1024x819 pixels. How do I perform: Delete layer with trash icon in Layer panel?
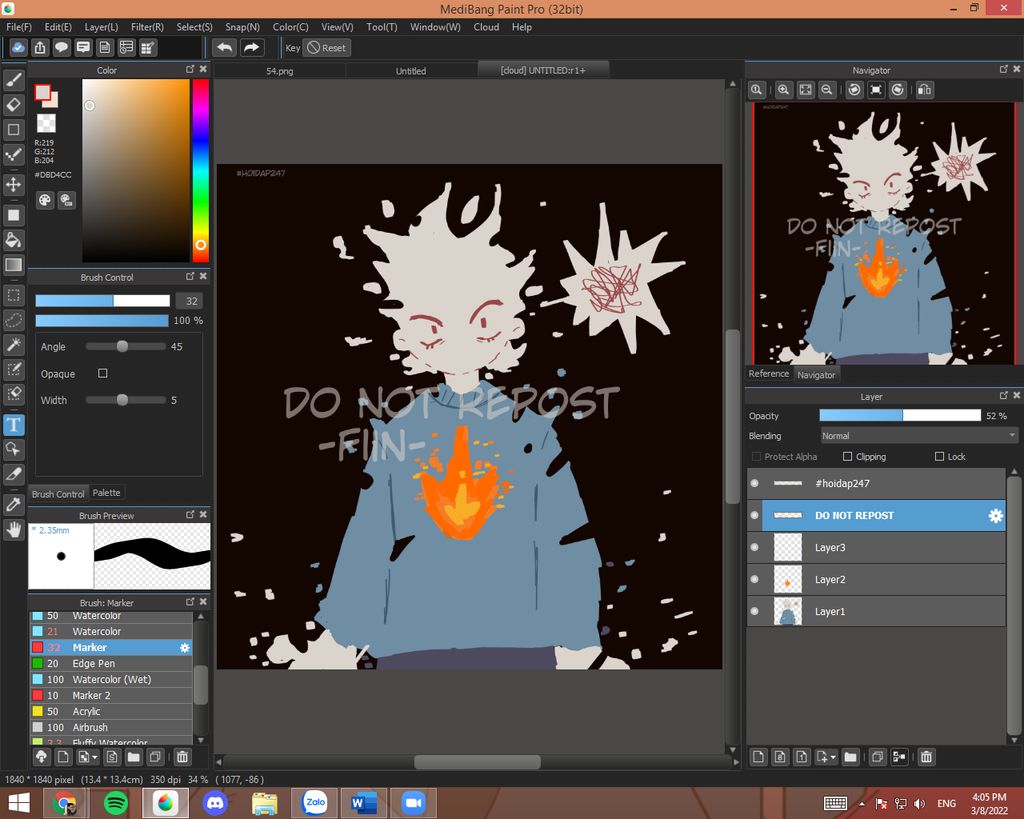(x=926, y=757)
